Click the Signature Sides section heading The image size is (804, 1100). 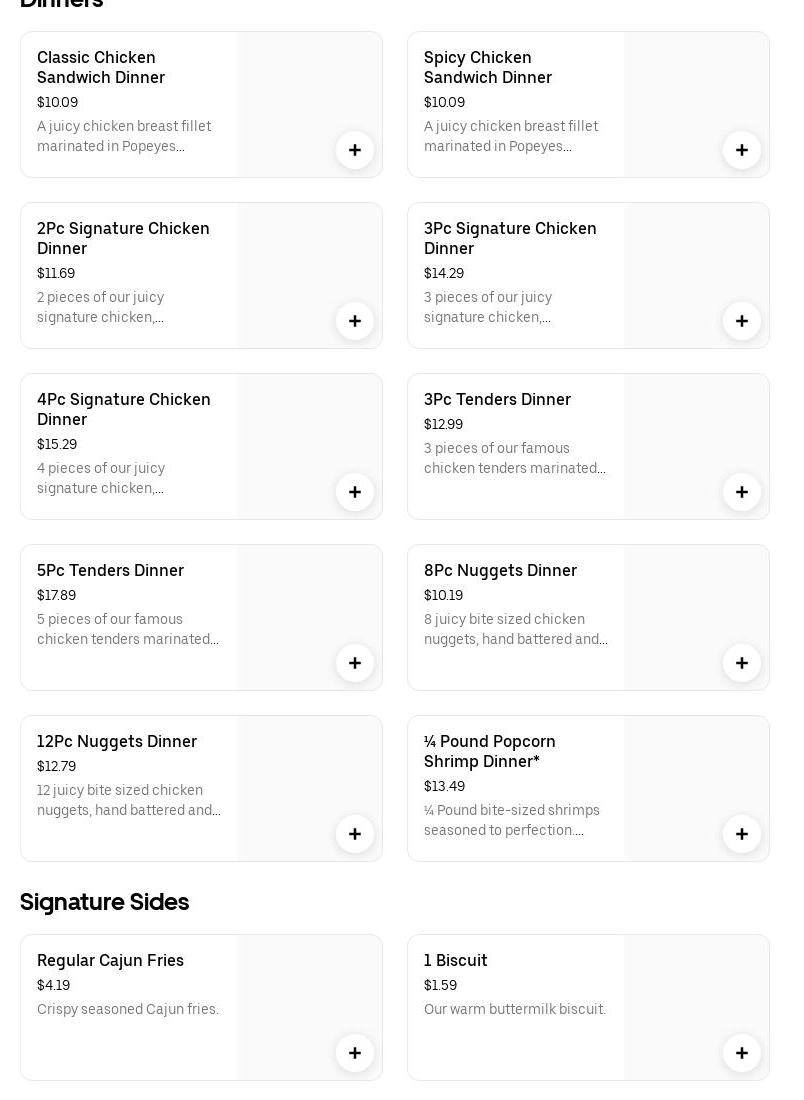(x=104, y=902)
